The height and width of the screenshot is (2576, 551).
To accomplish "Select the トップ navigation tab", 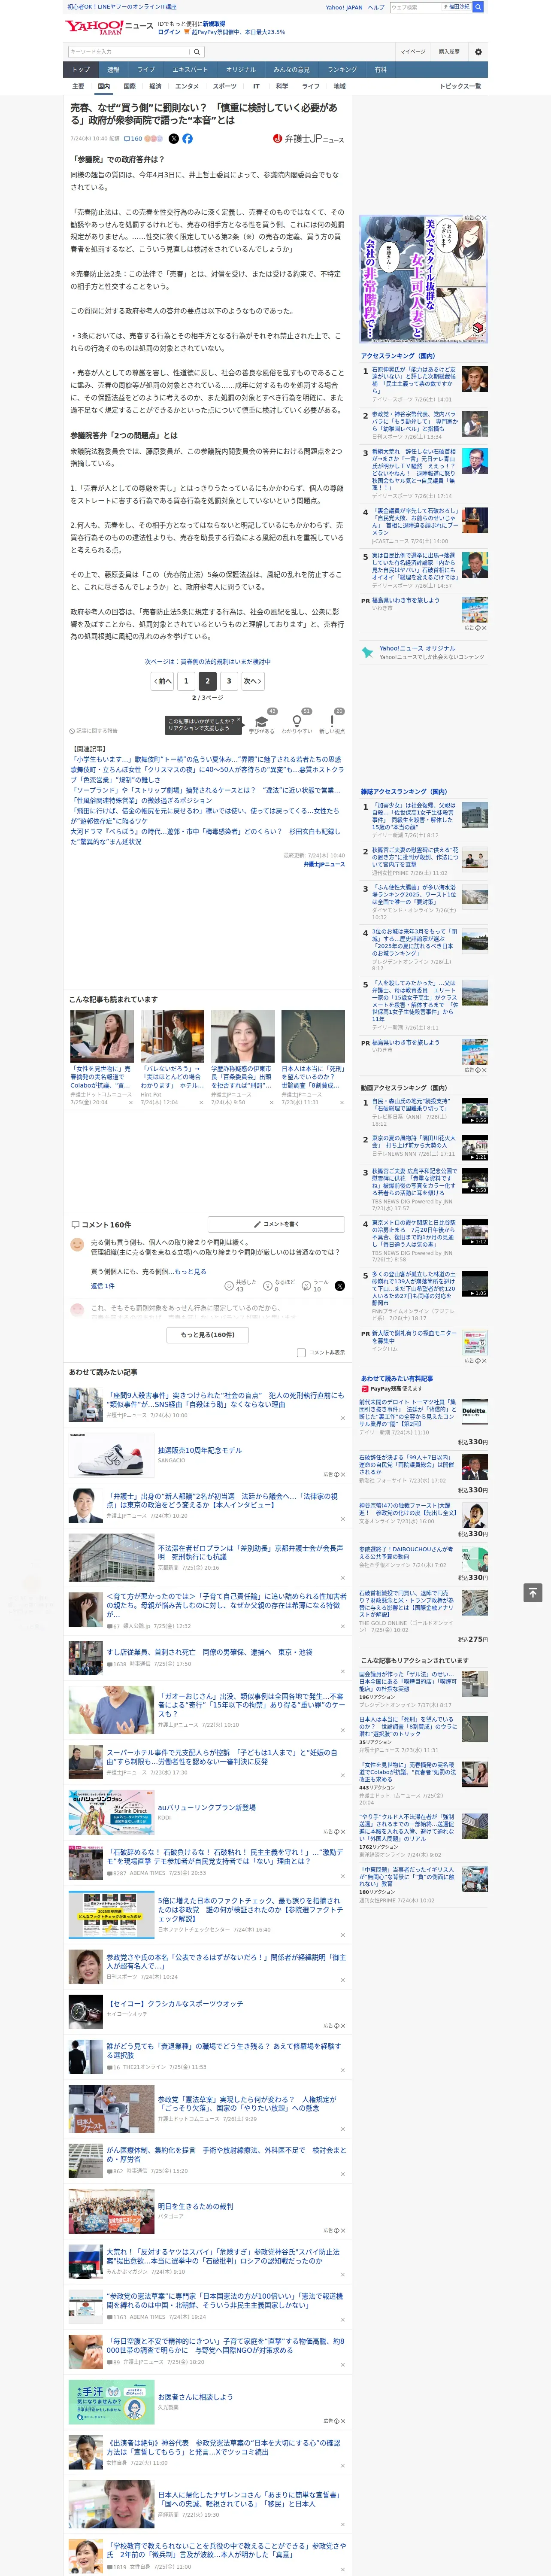I will pos(81,70).
